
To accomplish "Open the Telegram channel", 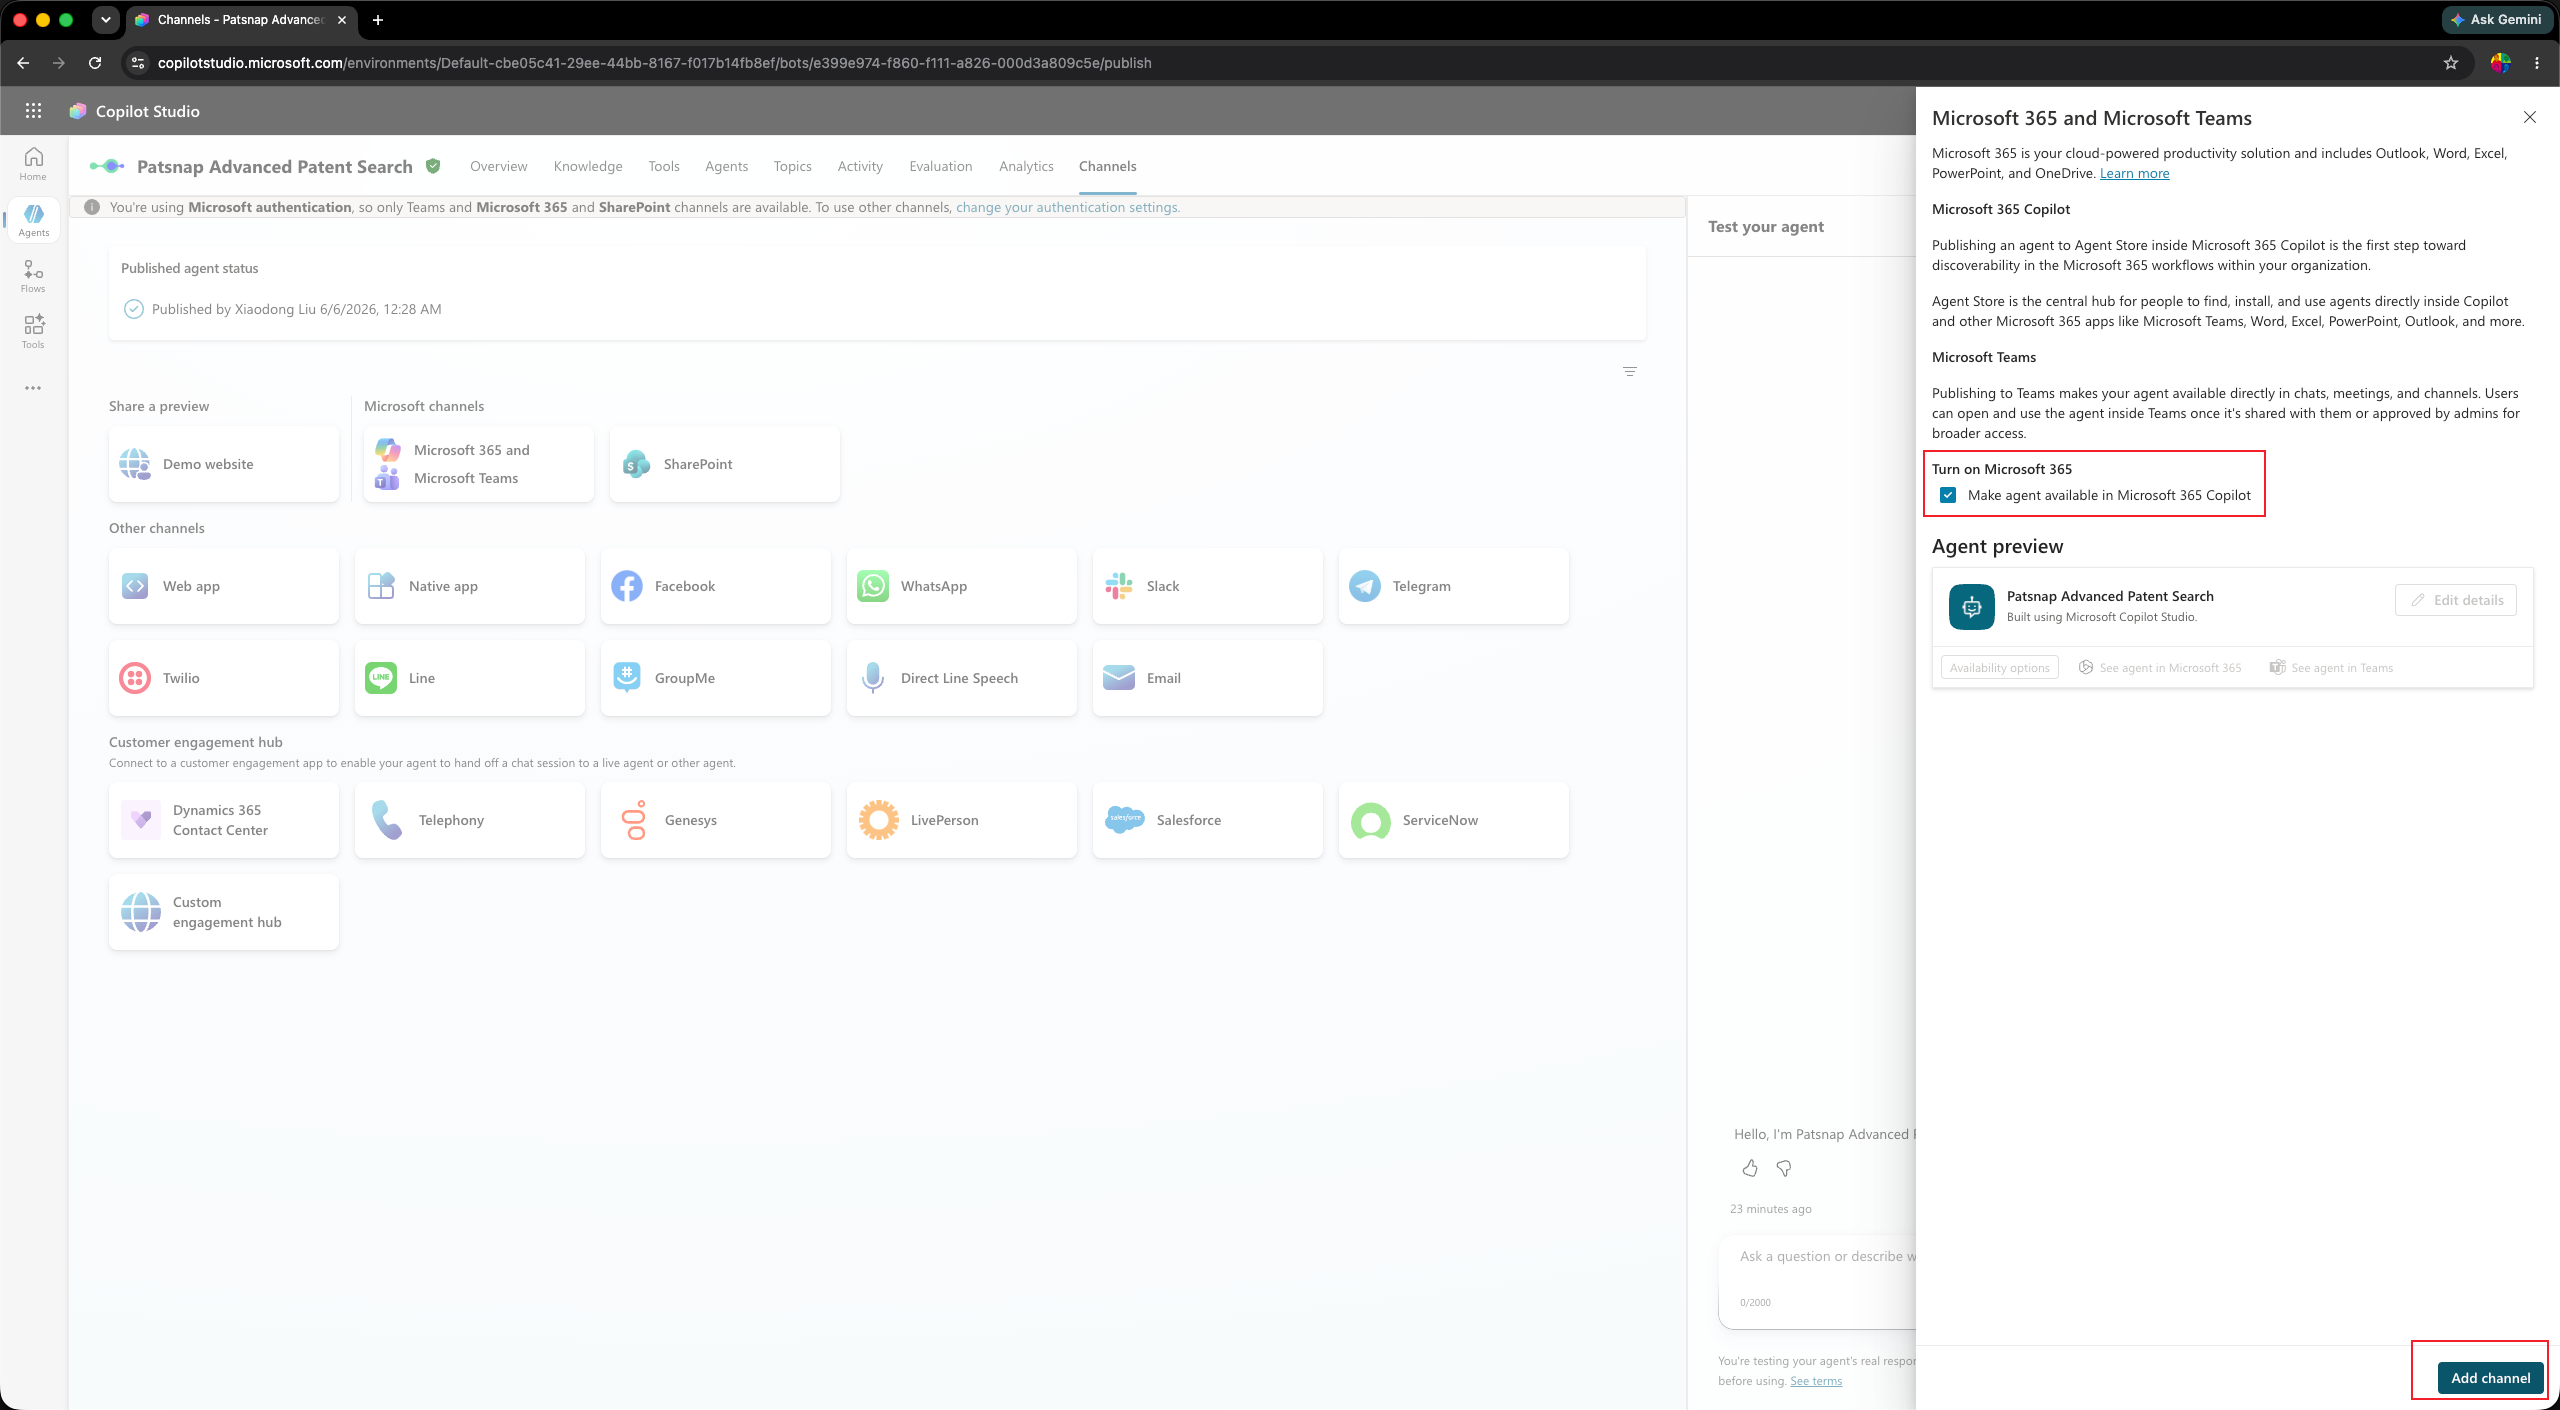I will click(x=1454, y=586).
